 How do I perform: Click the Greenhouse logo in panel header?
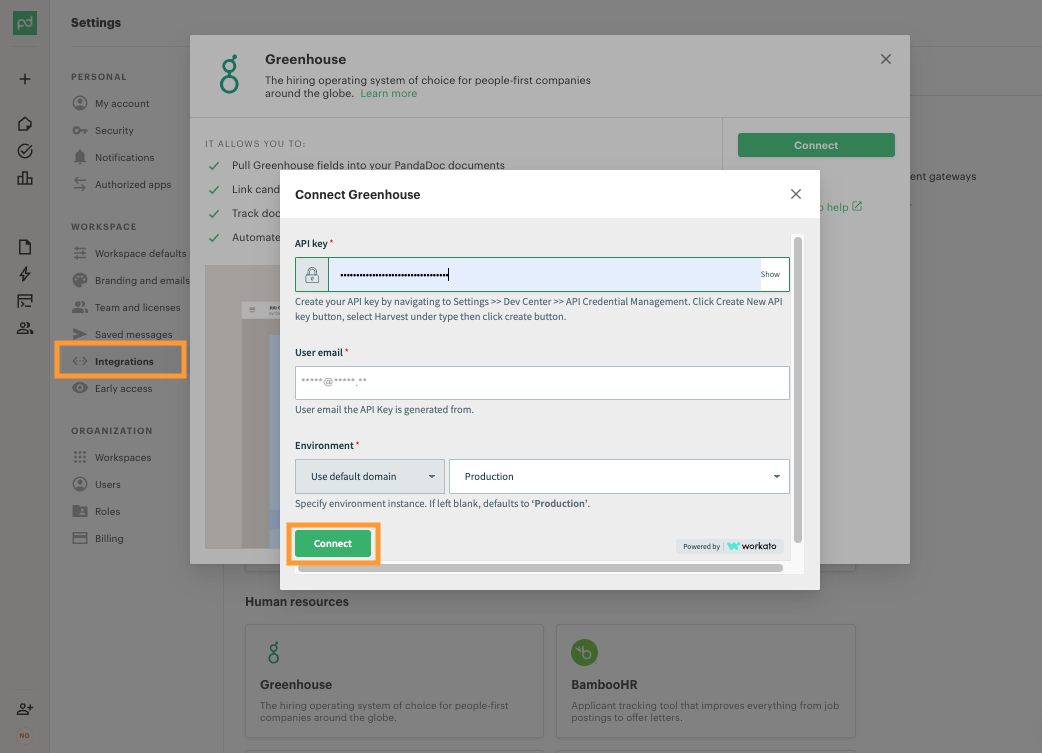coord(229,74)
